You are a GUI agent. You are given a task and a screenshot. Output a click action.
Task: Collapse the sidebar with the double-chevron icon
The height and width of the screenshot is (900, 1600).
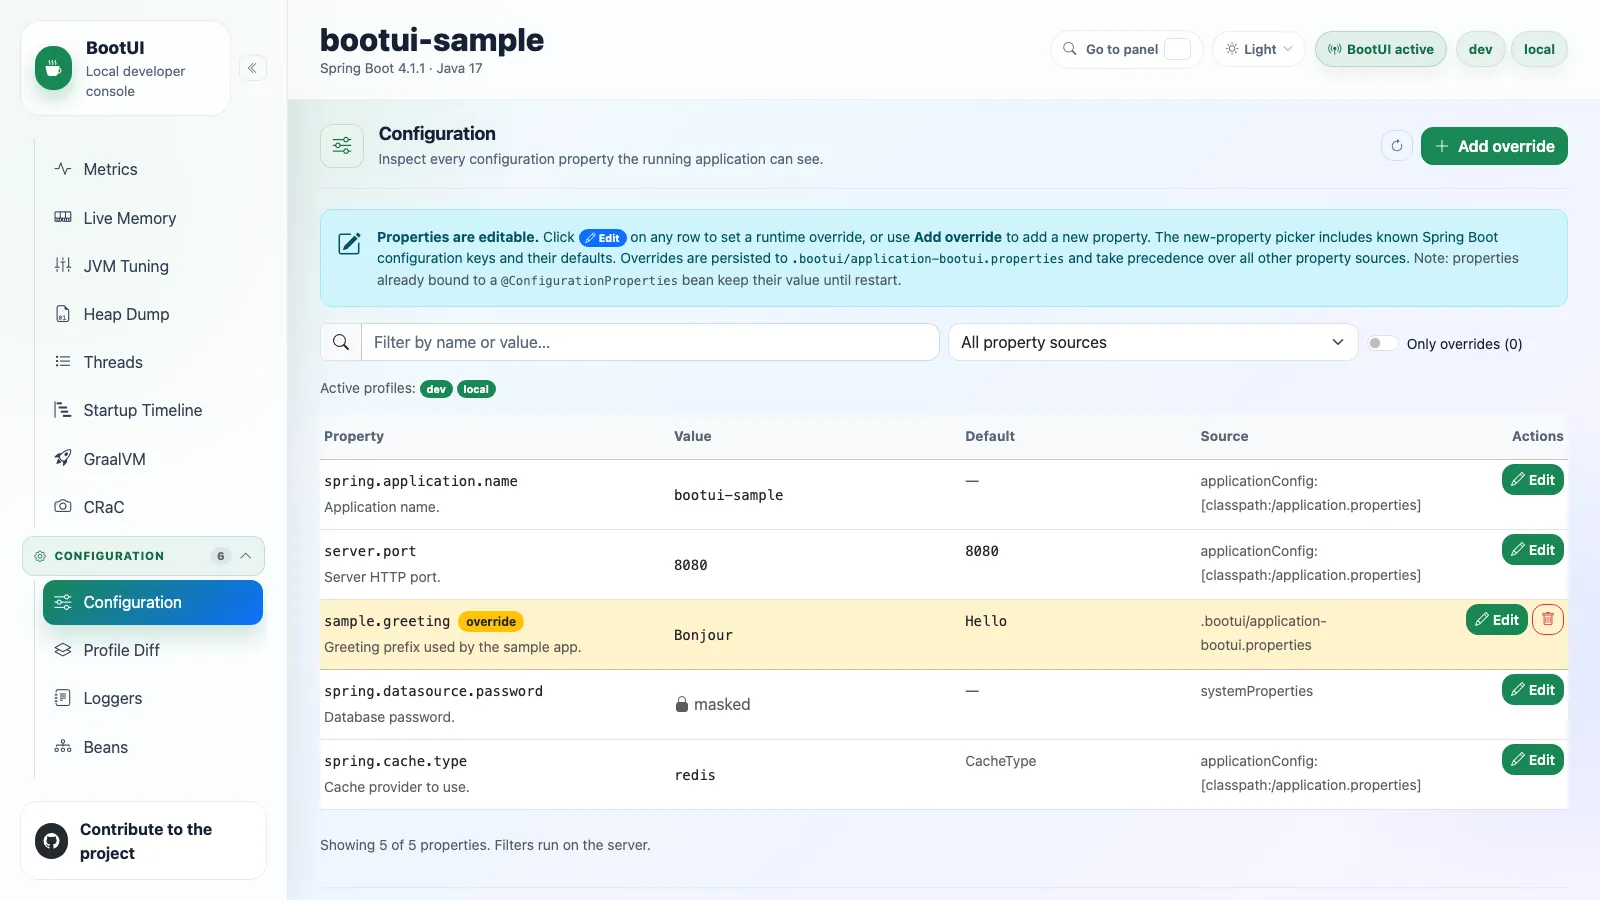click(252, 68)
